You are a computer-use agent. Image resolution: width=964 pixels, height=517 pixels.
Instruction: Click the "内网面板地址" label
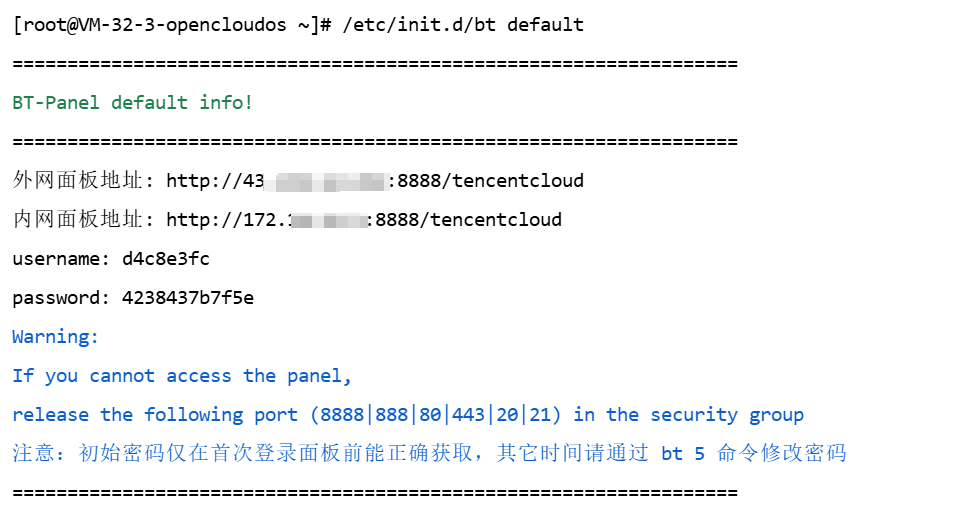tap(78, 219)
